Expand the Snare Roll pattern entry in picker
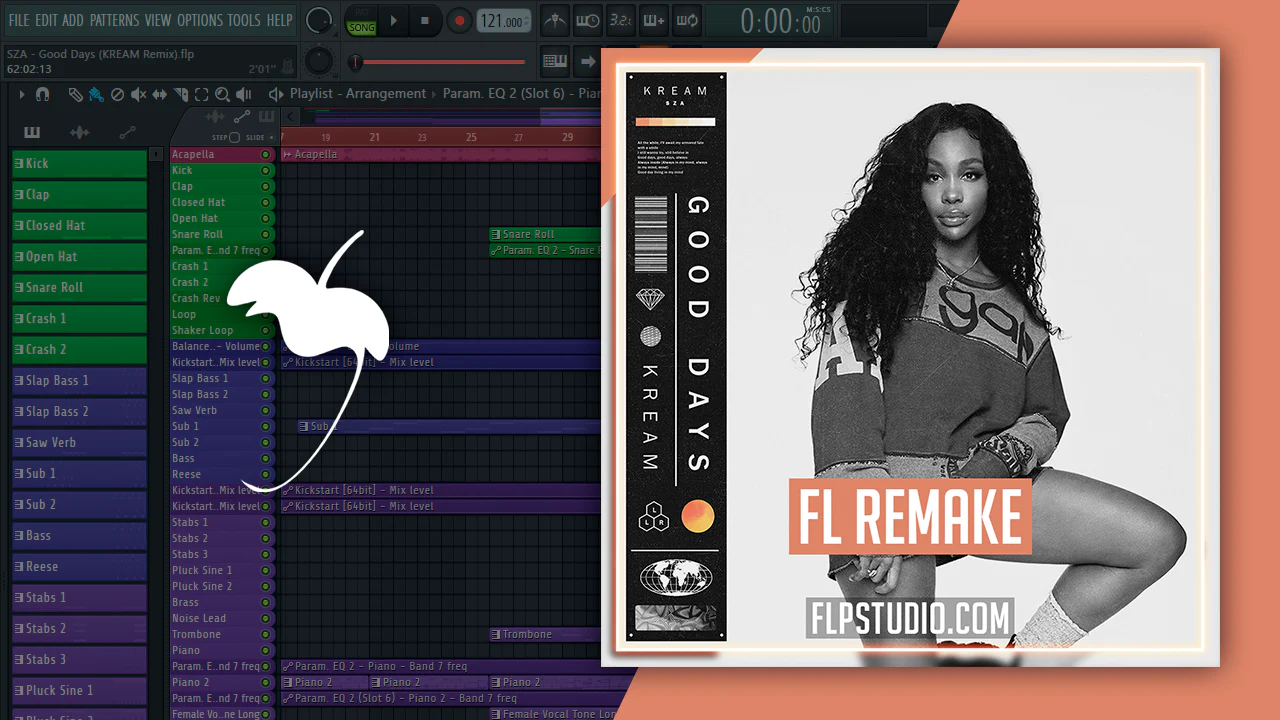This screenshot has width=1280, height=720. click(19, 288)
